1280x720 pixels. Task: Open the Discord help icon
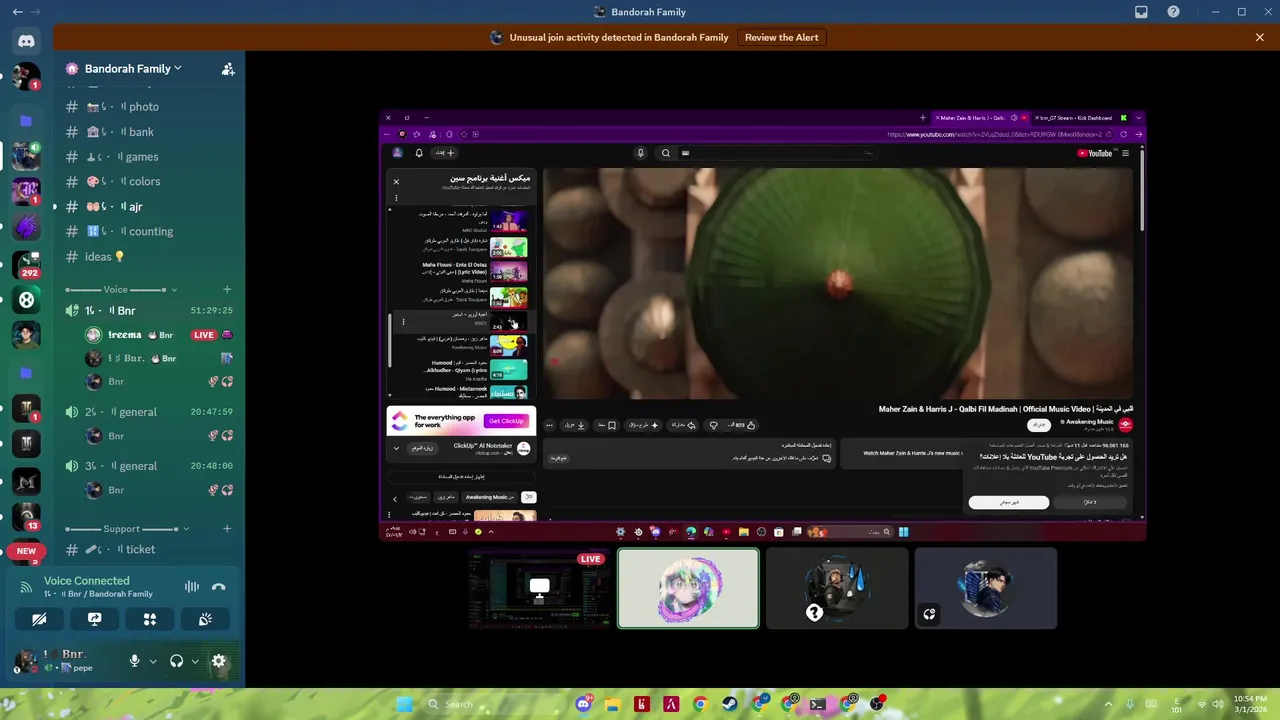[1173, 12]
